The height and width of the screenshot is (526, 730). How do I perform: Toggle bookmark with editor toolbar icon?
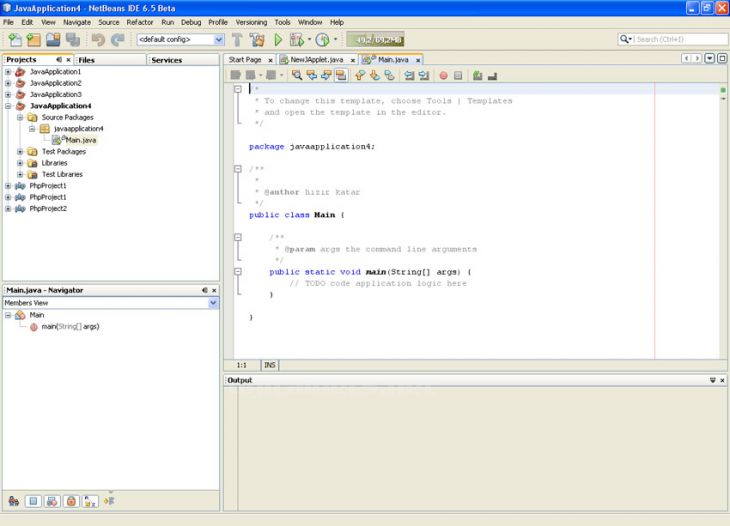(x=390, y=75)
